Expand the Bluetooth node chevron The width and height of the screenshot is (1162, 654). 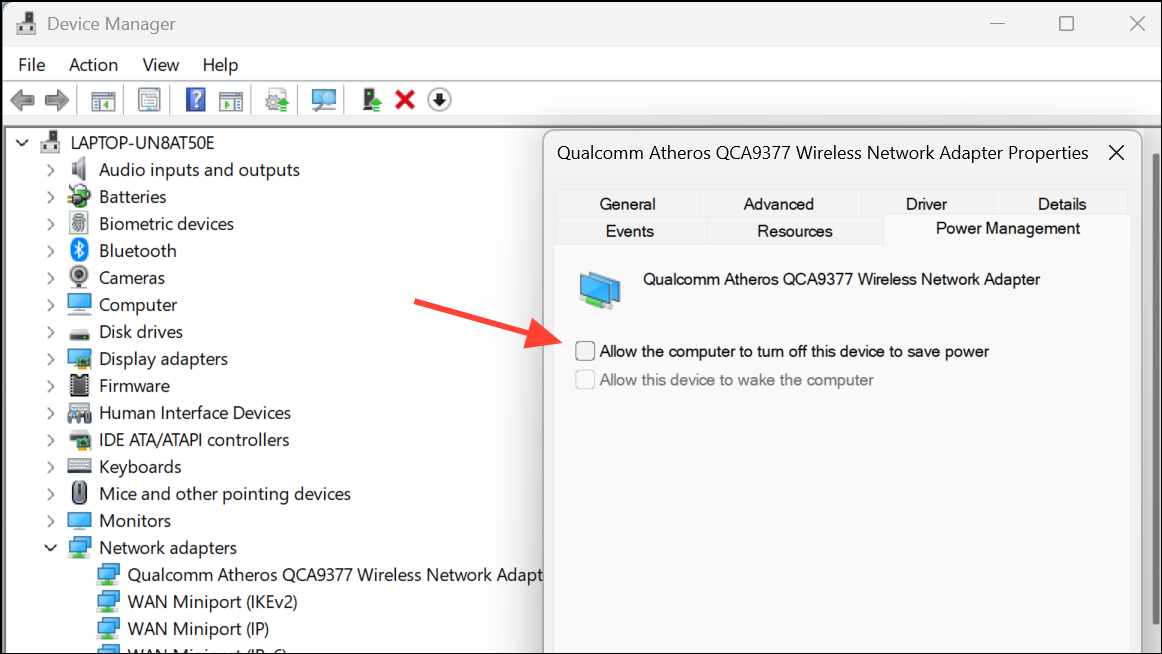[50, 251]
